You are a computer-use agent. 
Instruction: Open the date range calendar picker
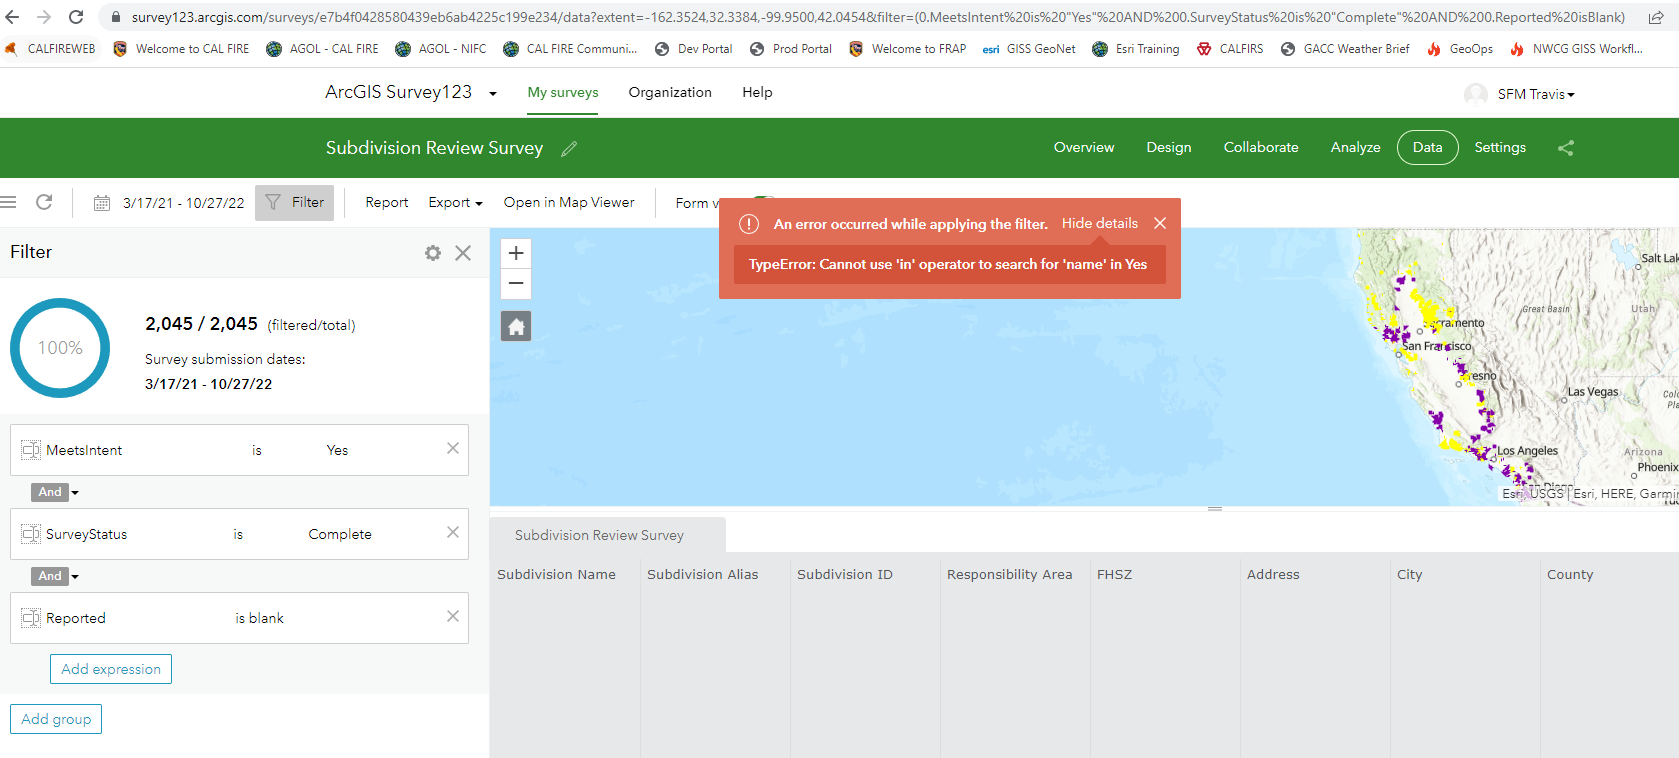tap(102, 203)
